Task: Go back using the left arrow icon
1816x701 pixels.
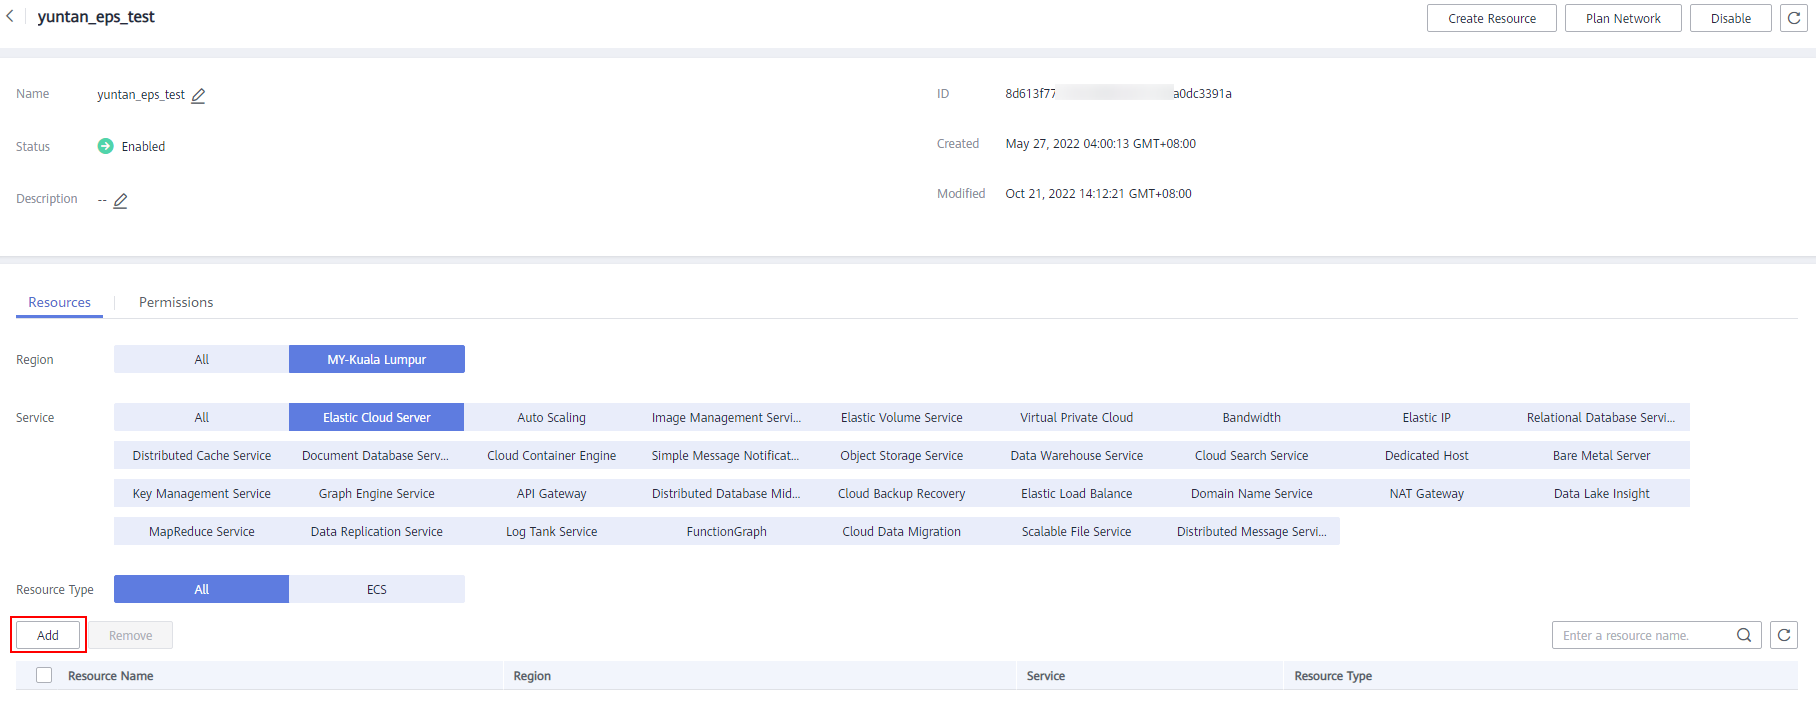Action: 10,17
